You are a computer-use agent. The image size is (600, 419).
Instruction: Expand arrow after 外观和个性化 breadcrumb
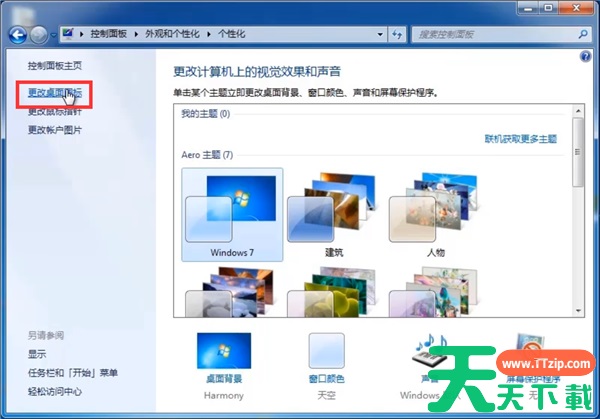click(209, 34)
